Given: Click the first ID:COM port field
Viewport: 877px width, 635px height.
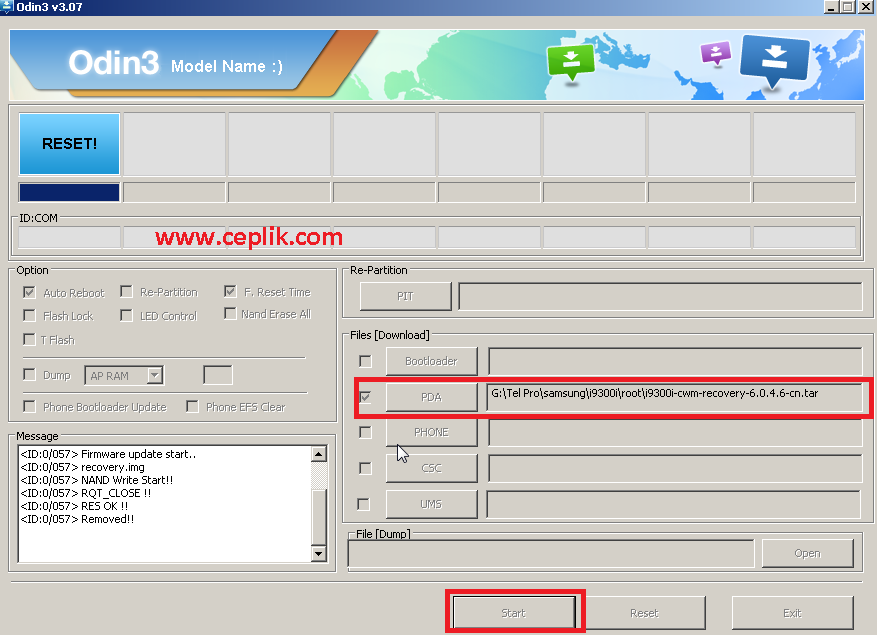Looking at the screenshot, I should click(x=69, y=237).
